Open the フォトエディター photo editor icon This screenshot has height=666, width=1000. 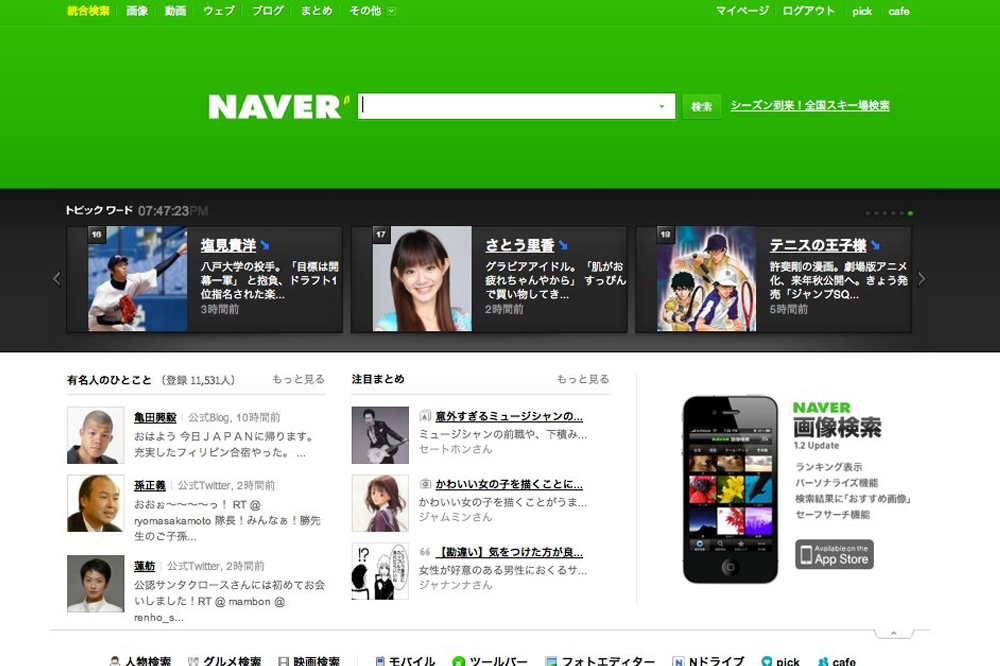[x=551, y=662]
